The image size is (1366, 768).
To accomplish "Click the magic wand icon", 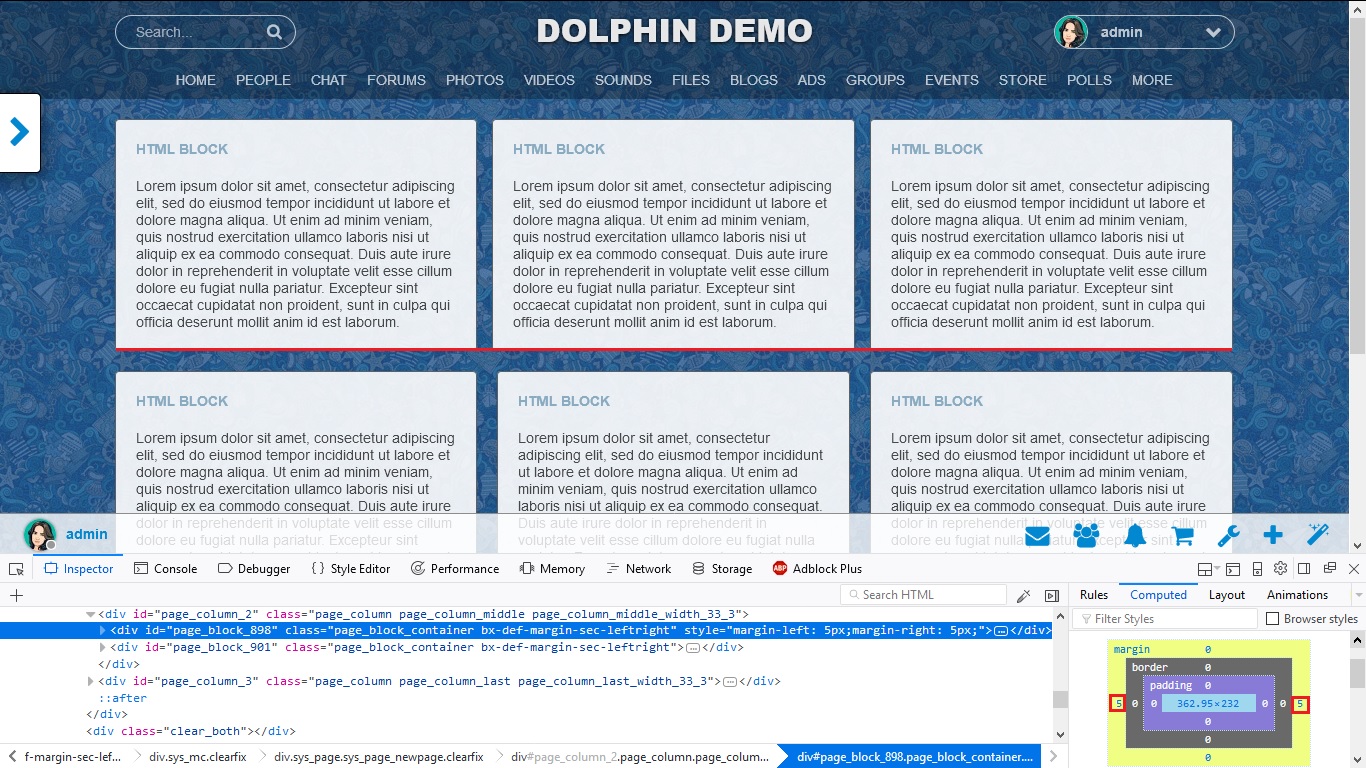I will click(1318, 535).
